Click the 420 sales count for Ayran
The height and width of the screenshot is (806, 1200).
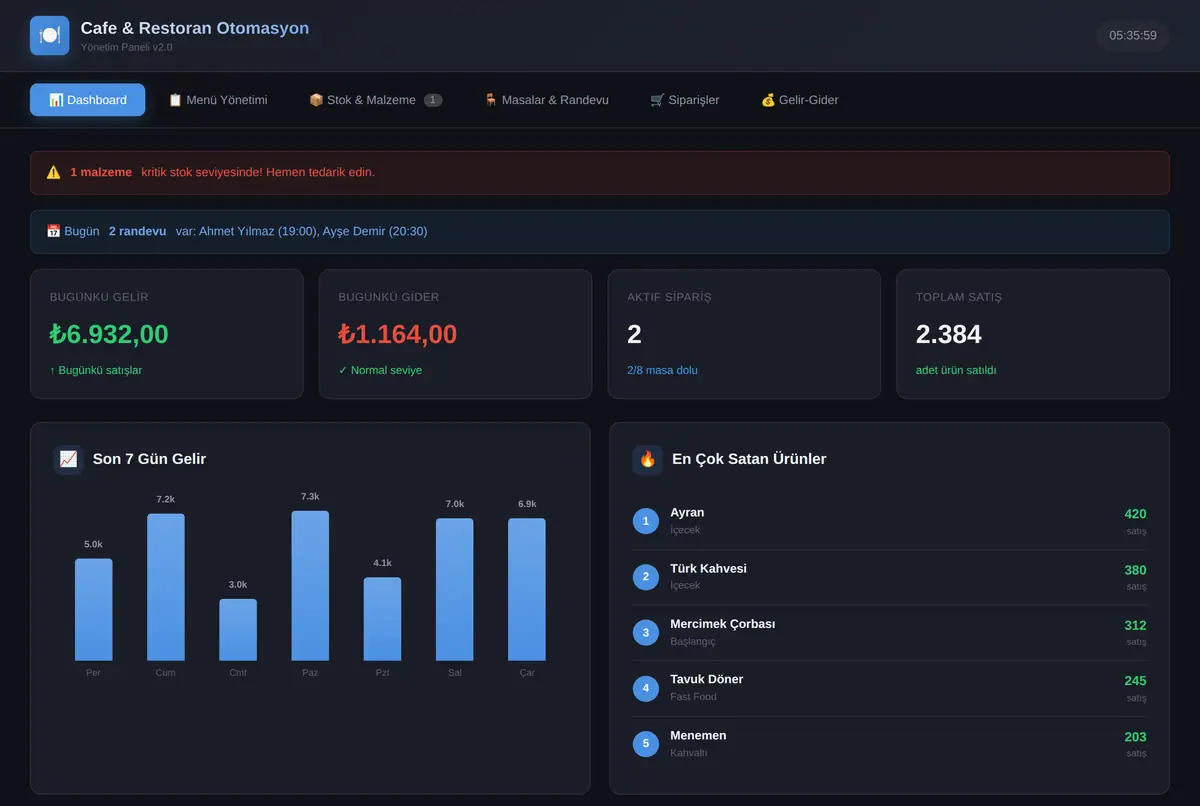tap(1135, 514)
